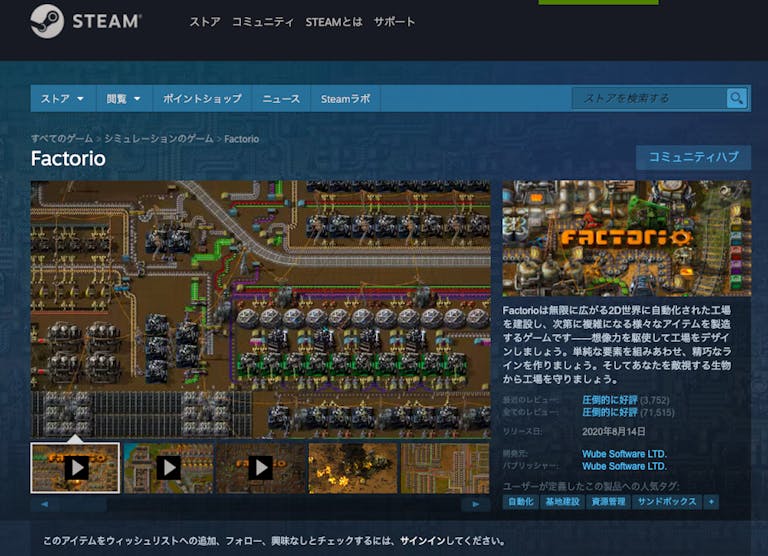Open the ストア dropdown menu
The height and width of the screenshot is (556, 768).
[62, 98]
